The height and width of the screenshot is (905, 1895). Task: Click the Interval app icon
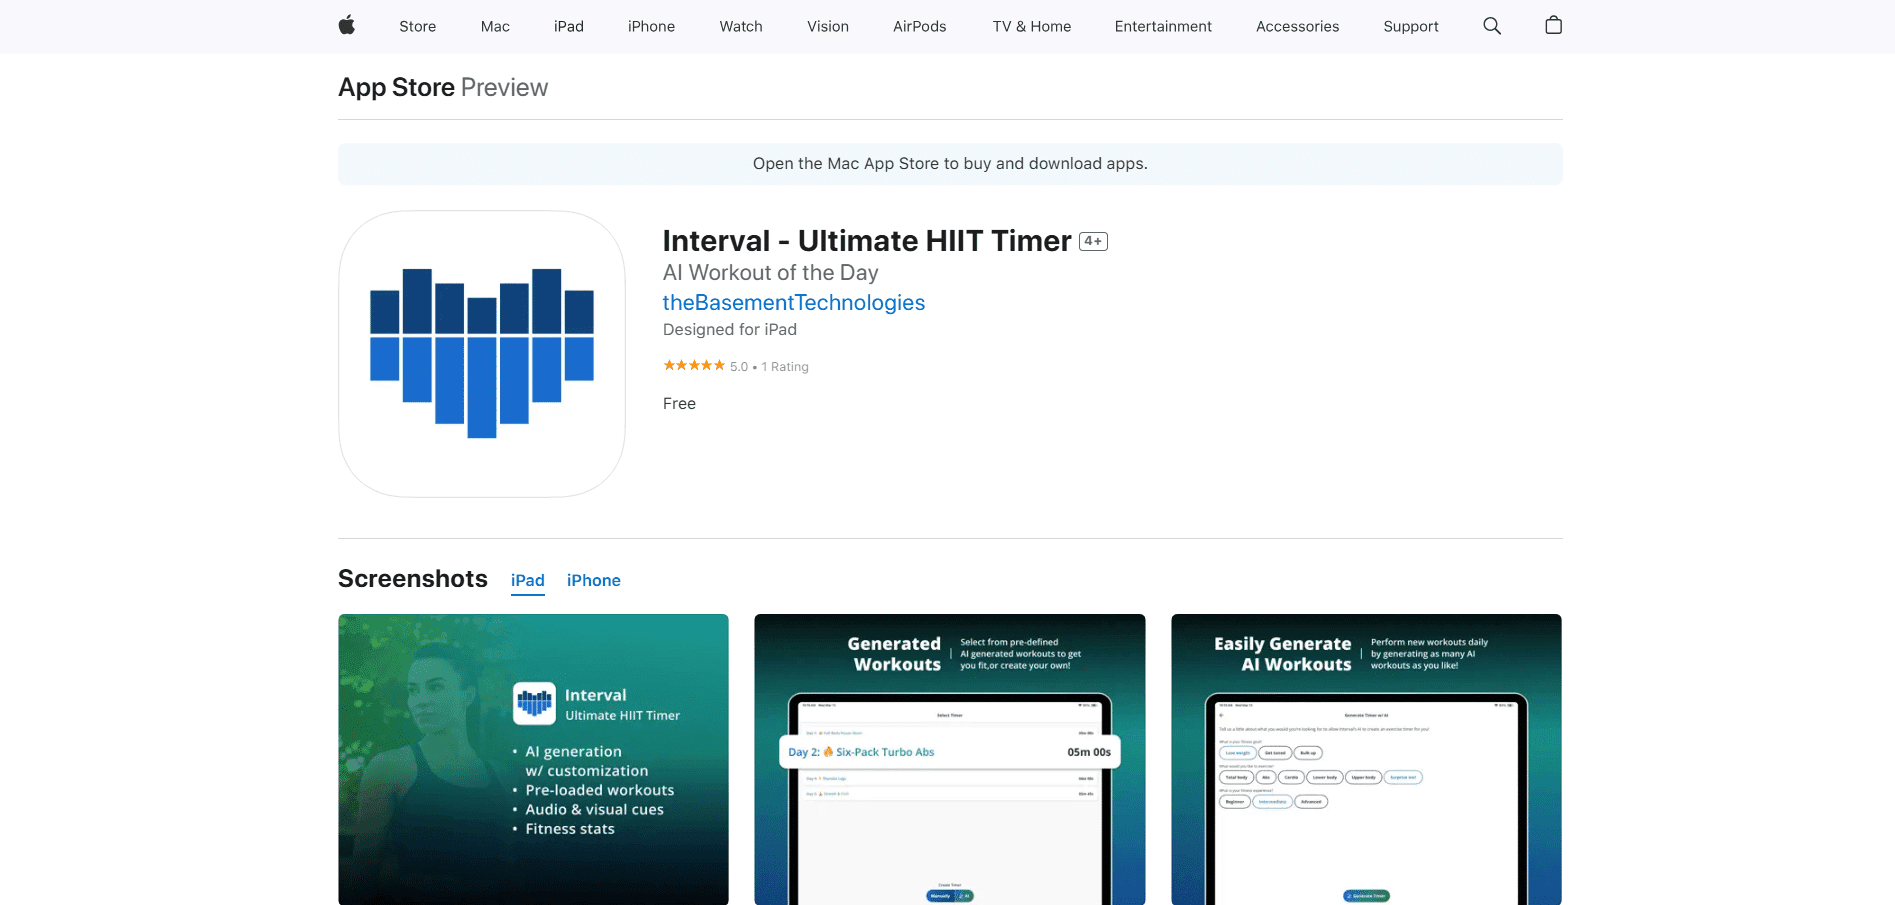(x=481, y=353)
